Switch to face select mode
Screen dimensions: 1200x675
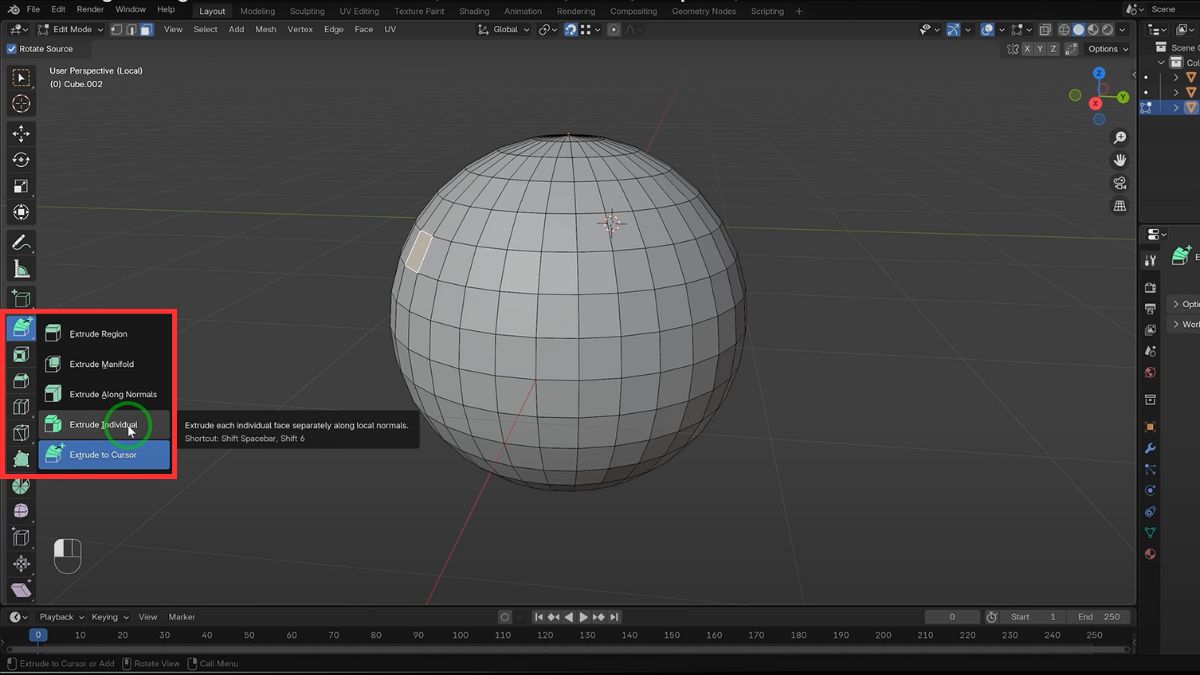pyautogui.click(x=146, y=30)
